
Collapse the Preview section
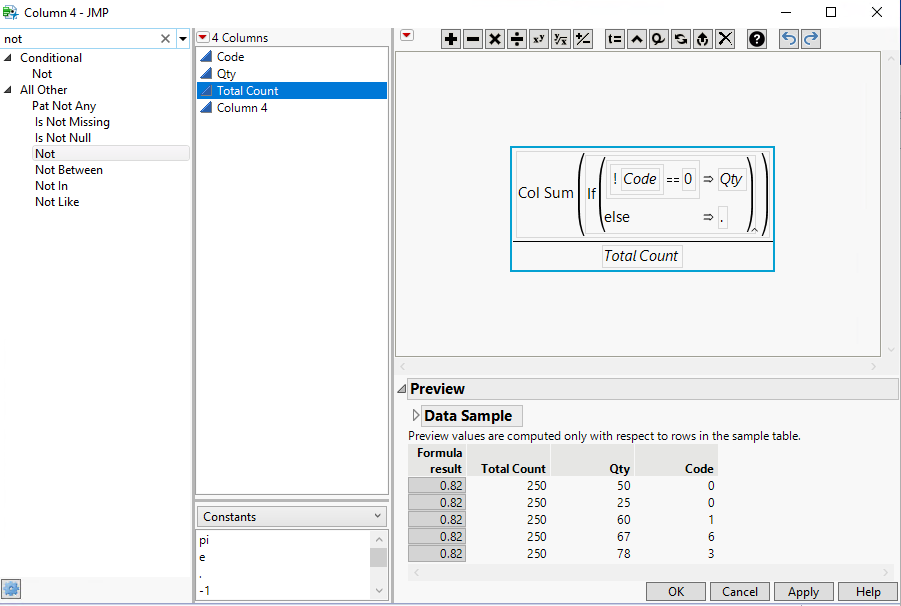point(402,389)
